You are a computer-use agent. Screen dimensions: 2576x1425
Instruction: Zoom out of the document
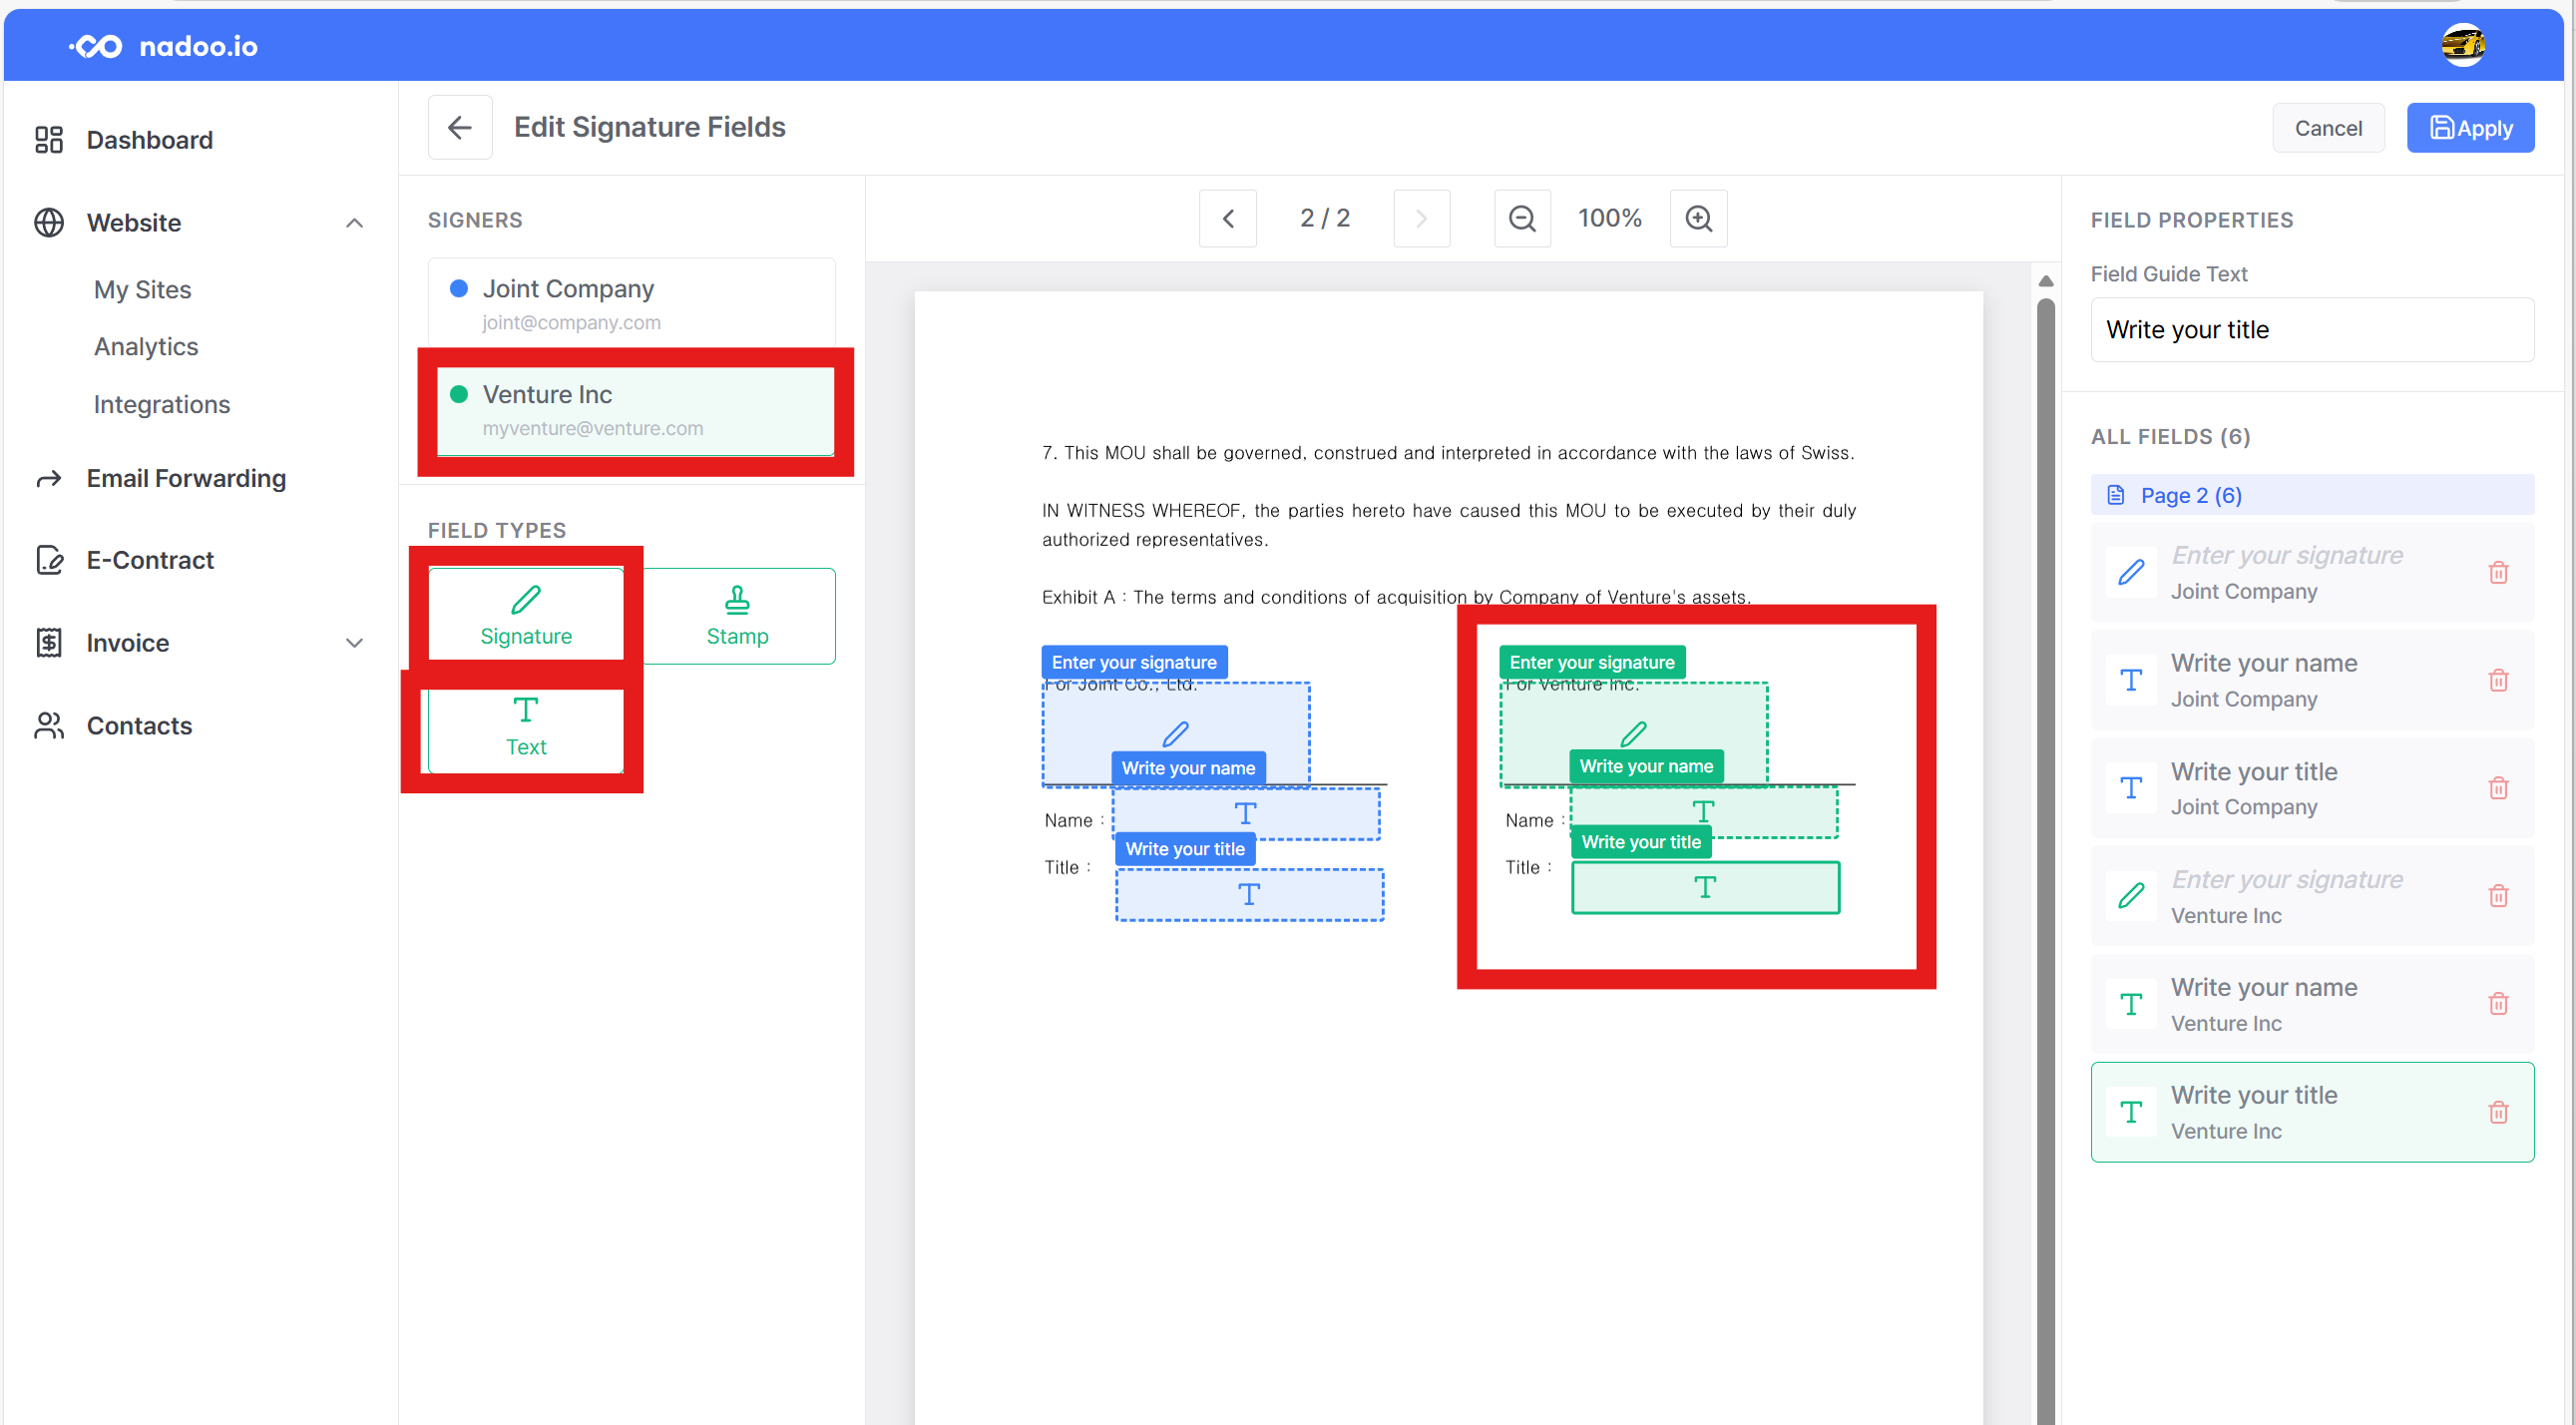(1522, 218)
